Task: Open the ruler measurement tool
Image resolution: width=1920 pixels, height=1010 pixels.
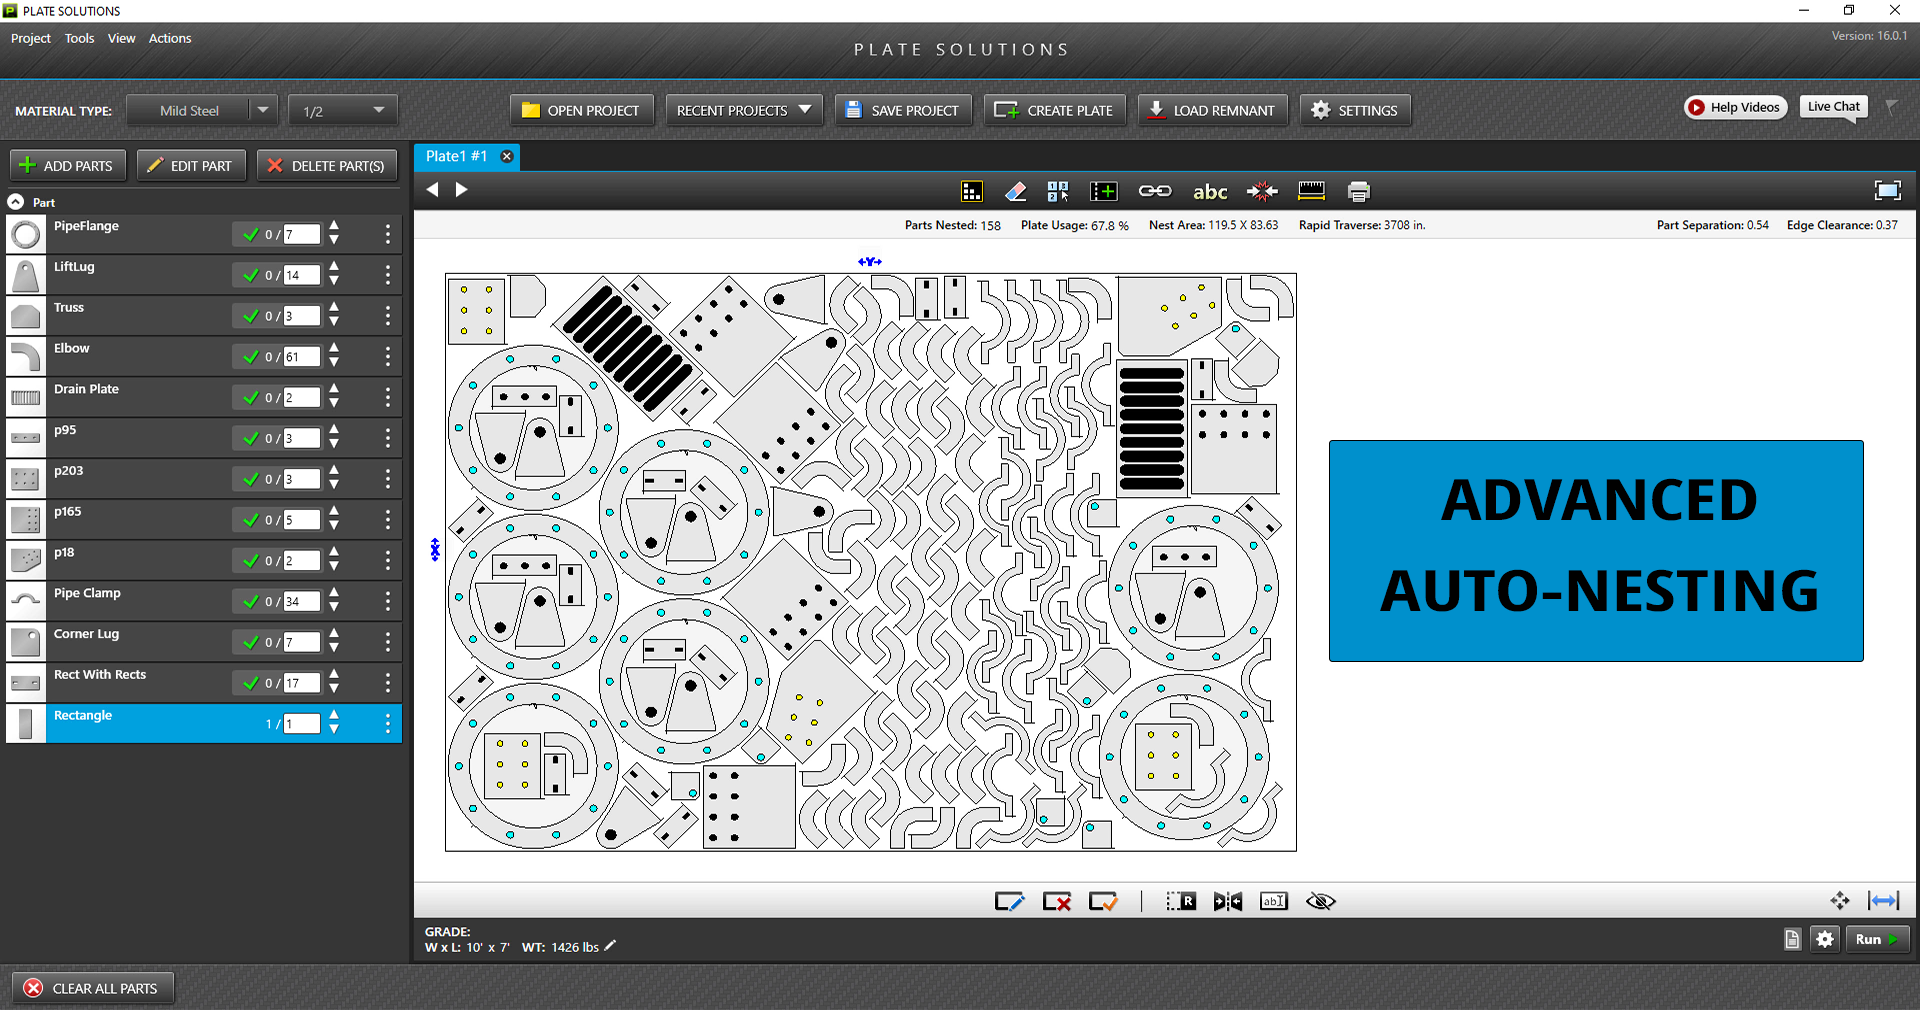Action: 1312,191
